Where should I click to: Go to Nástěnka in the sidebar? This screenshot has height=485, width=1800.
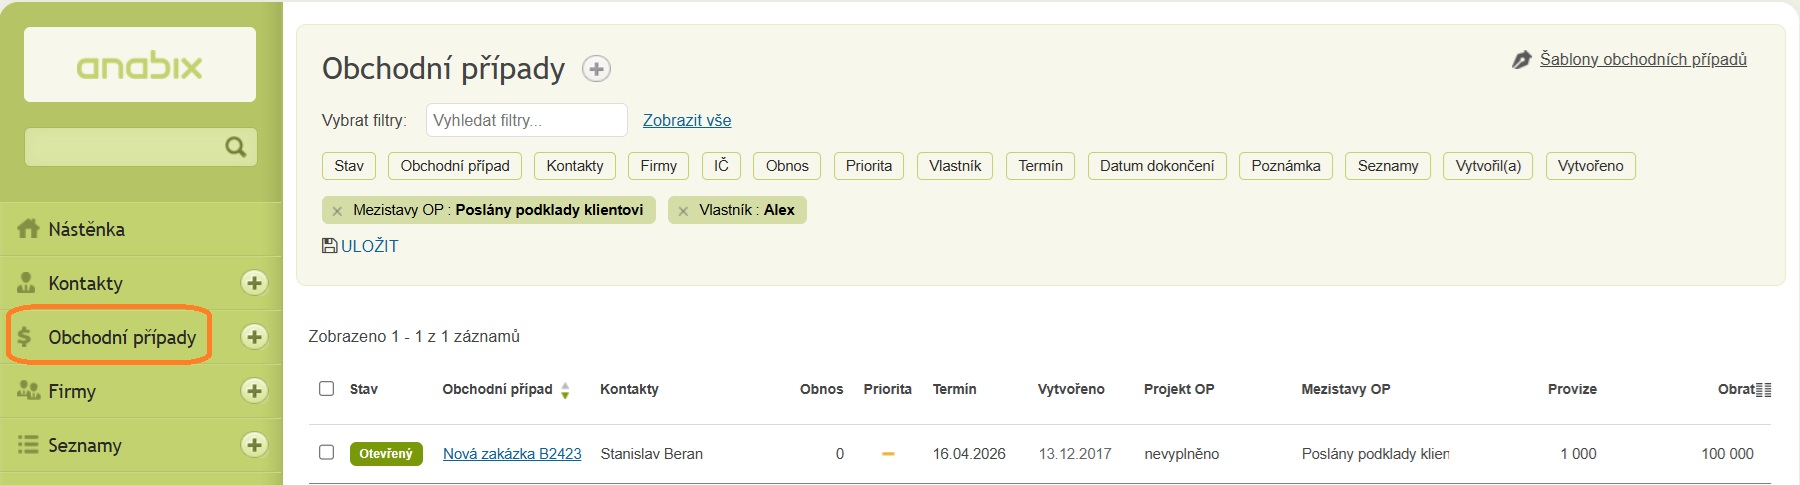click(x=86, y=229)
